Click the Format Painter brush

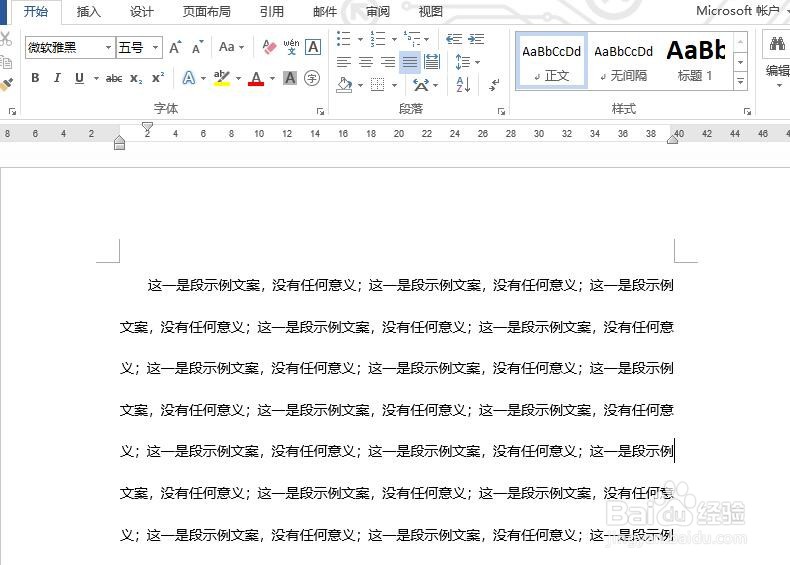6,85
